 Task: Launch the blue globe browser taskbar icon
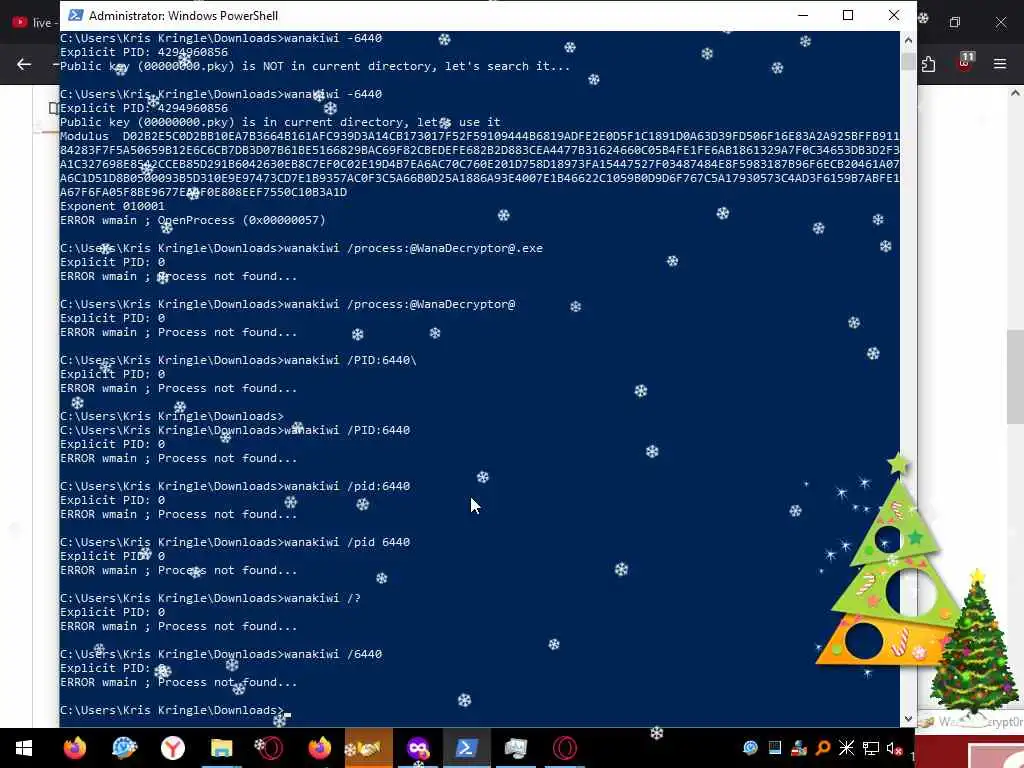124,748
